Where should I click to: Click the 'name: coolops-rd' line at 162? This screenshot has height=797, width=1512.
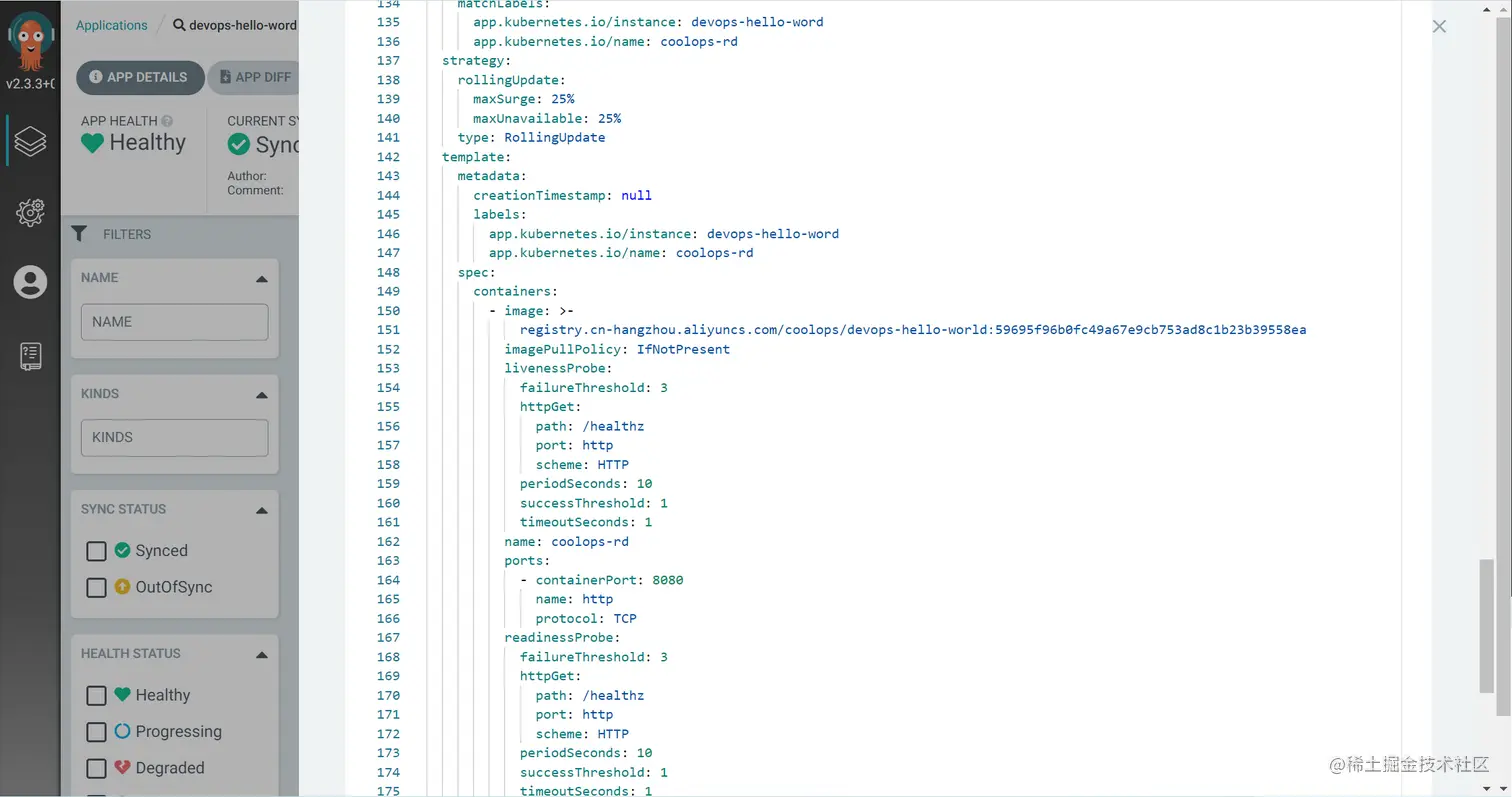(x=566, y=541)
